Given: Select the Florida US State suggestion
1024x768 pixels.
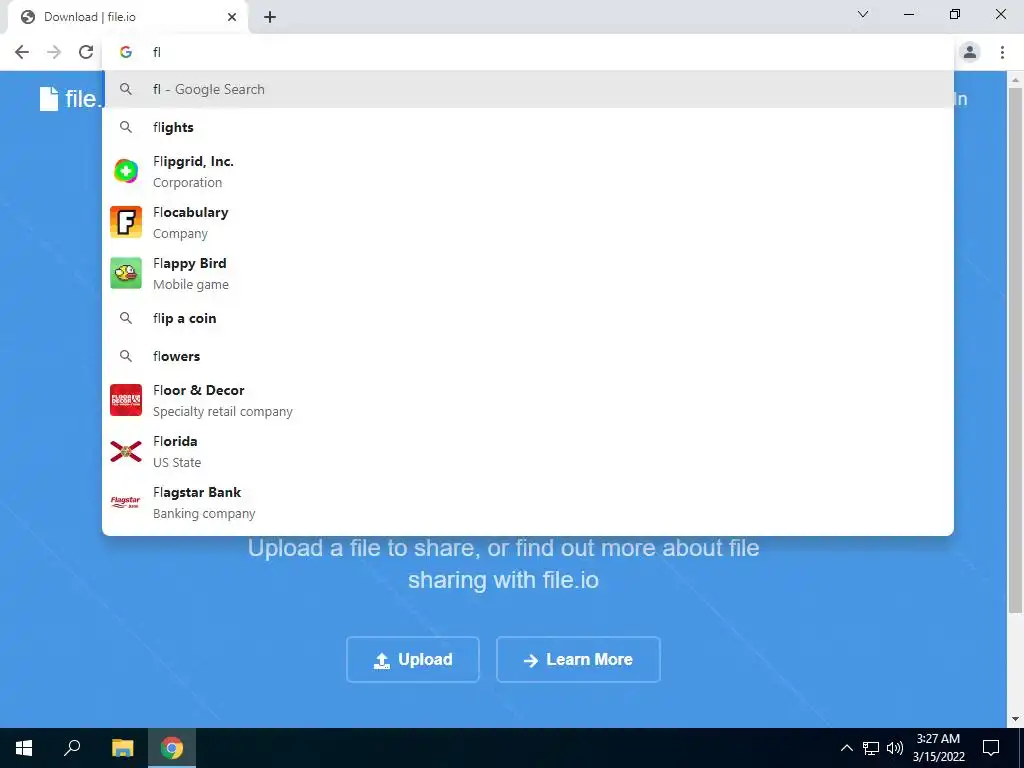Looking at the screenshot, I should coord(528,451).
